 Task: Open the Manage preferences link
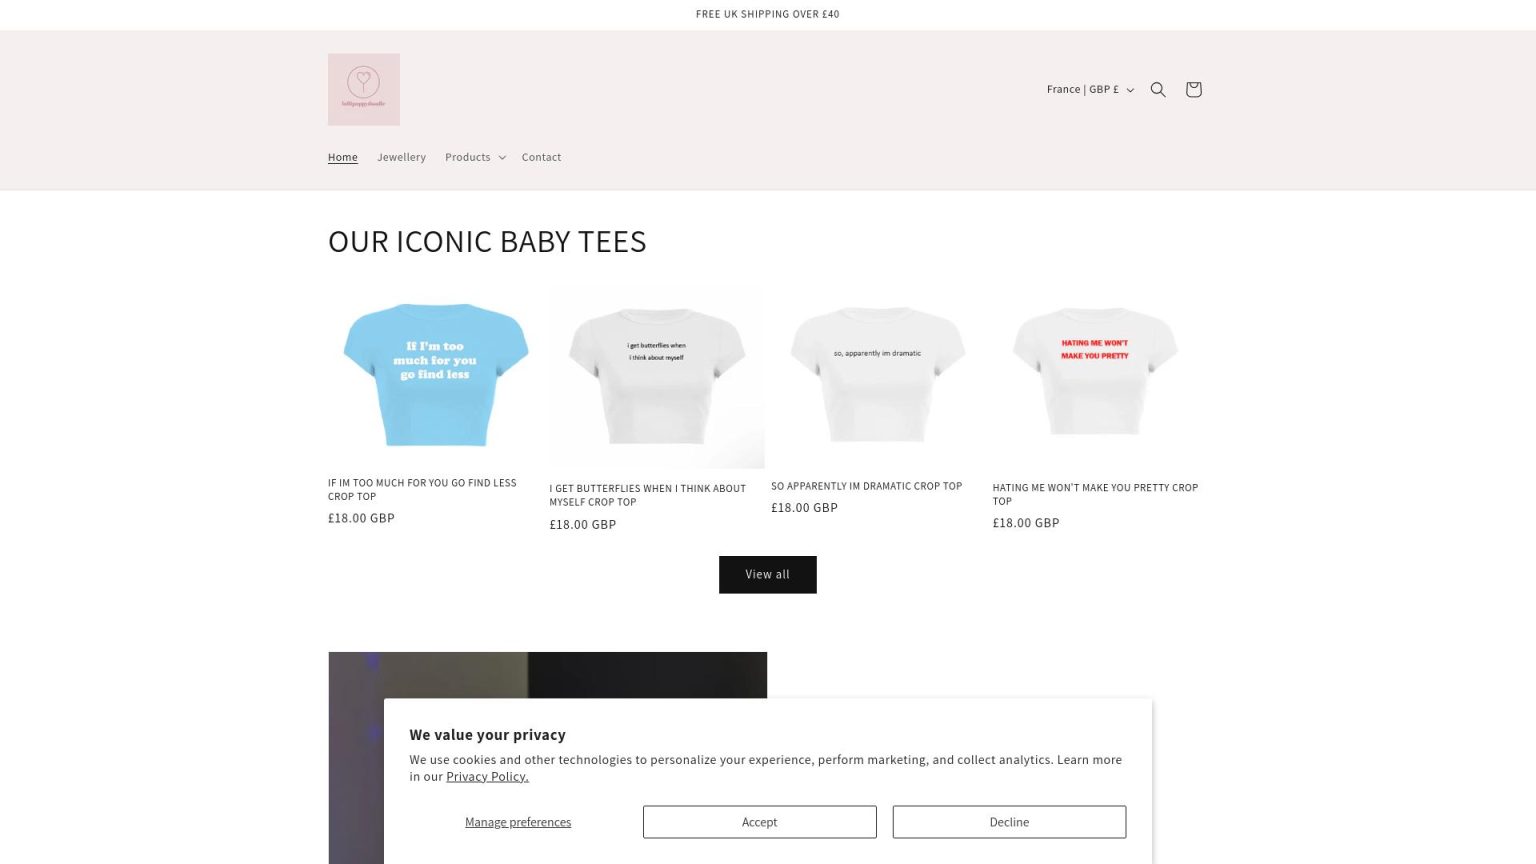coord(518,823)
